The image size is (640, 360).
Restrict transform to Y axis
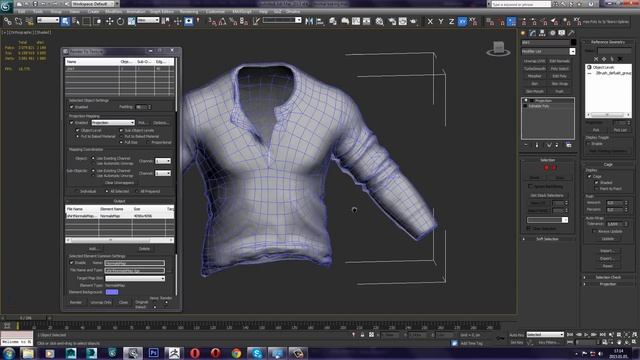point(441,21)
